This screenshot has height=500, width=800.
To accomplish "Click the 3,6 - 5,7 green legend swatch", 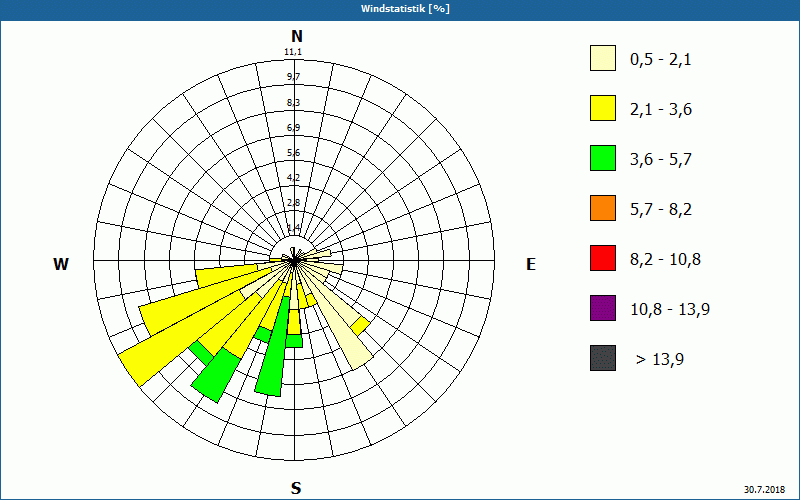I will click(603, 158).
